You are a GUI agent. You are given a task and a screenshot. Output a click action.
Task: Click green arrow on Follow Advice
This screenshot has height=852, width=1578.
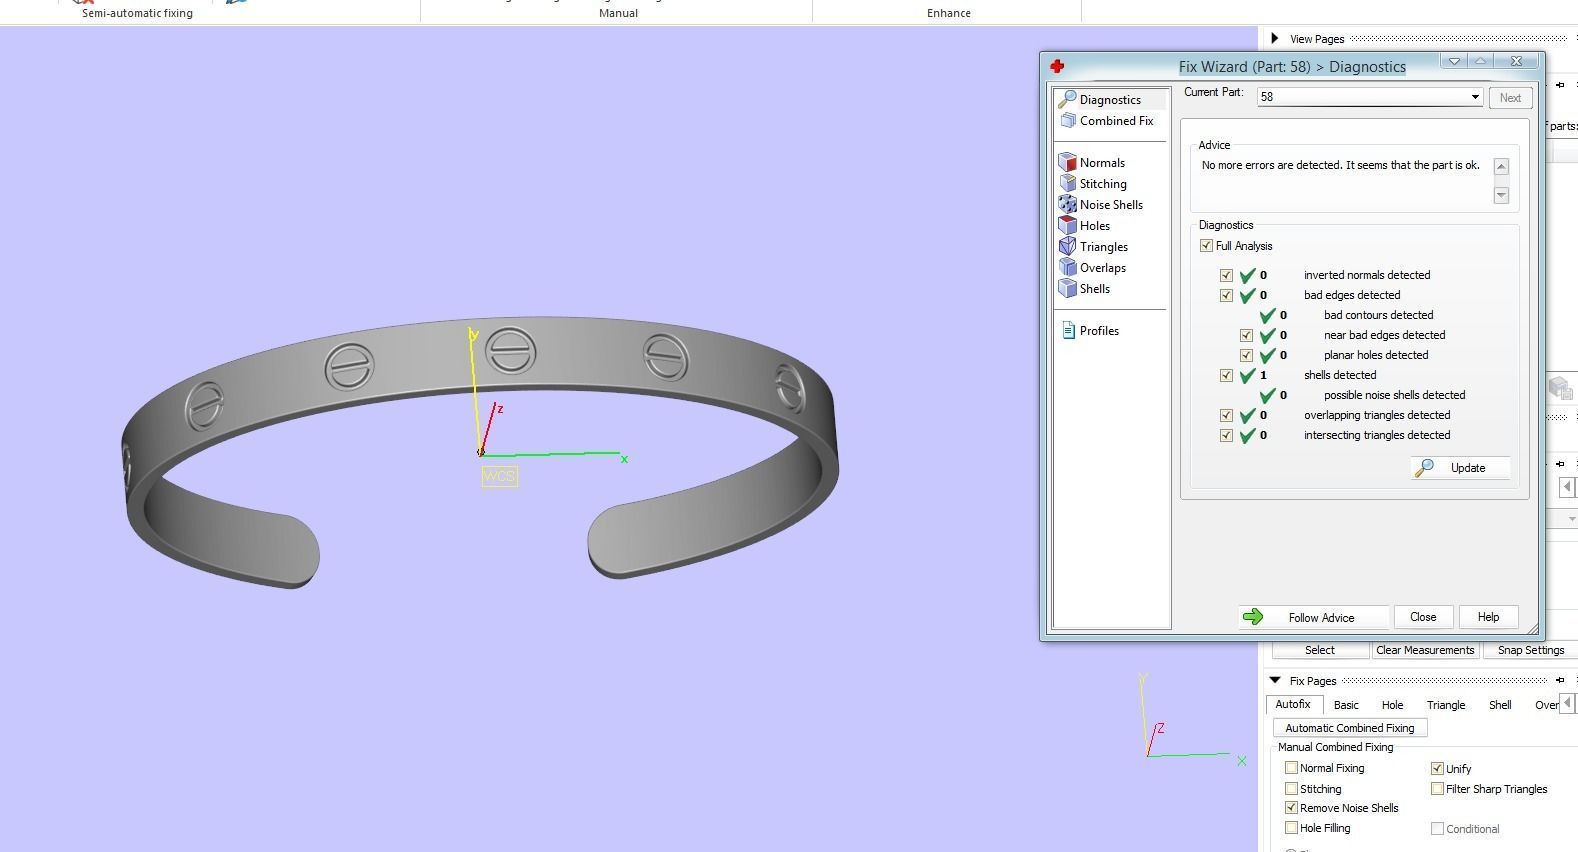point(1253,617)
